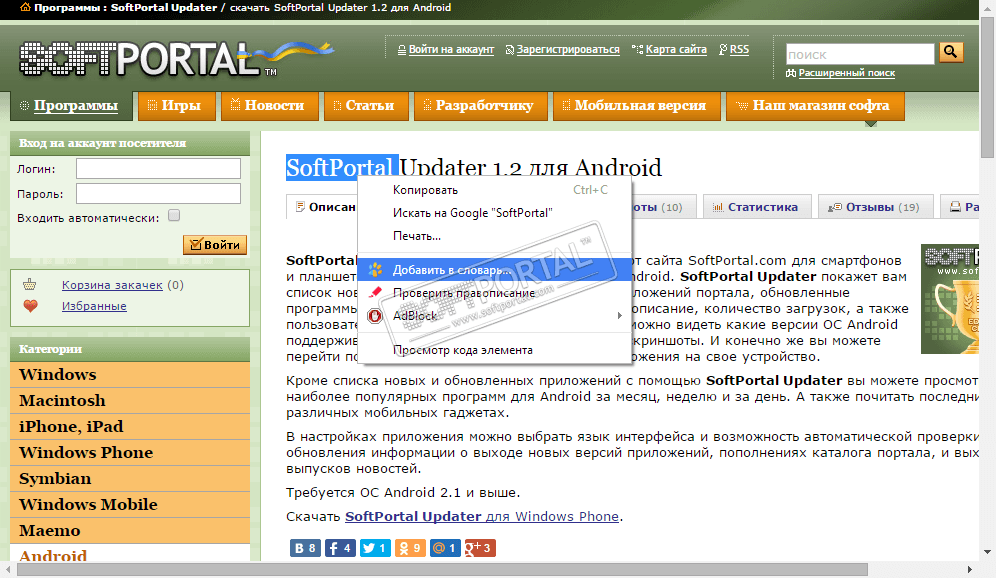Expand the AdBlock submenu arrow
The image size is (996, 578).
(619, 315)
